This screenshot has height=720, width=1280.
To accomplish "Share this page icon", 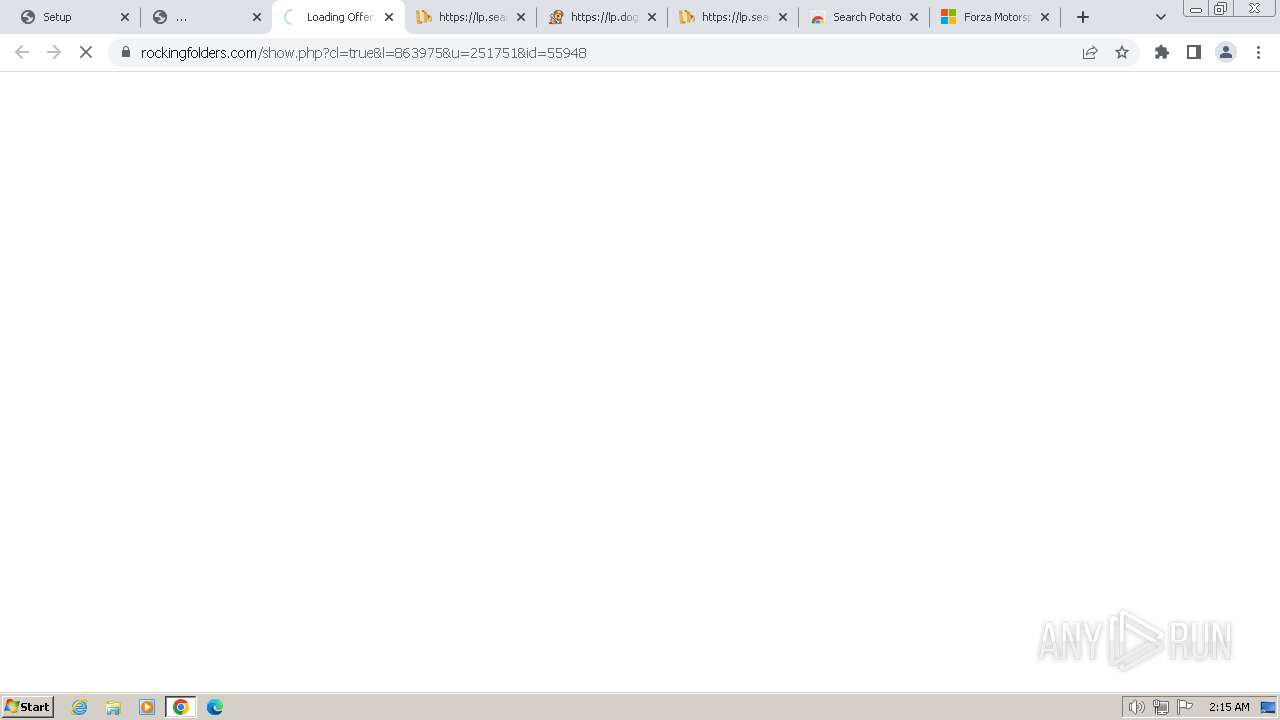I will coord(1090,52).
